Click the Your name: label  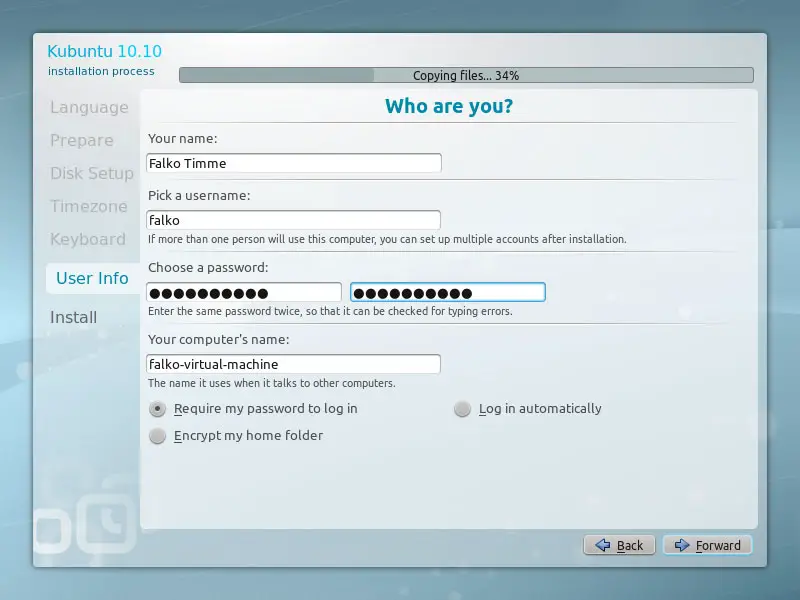[183, 139]
